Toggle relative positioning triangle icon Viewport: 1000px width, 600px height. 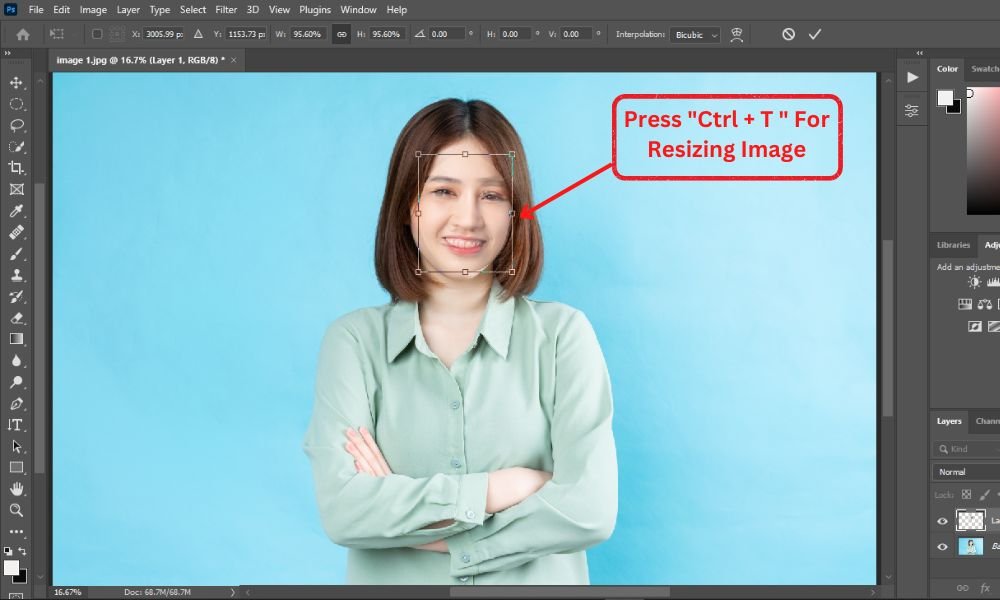coord(198,34)
